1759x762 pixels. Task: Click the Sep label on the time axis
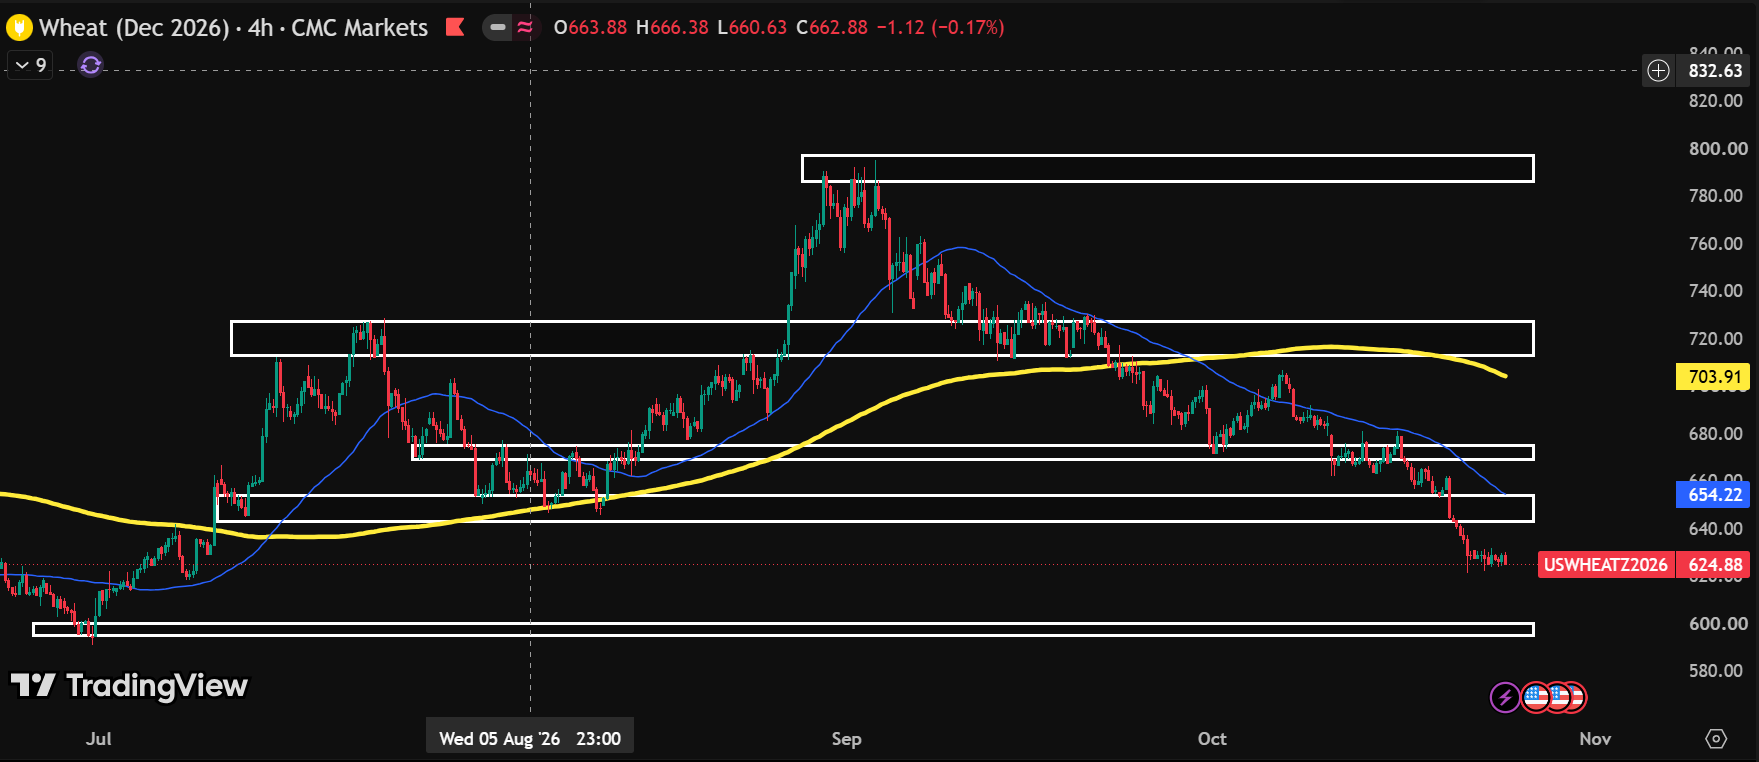tap(846, 739)
